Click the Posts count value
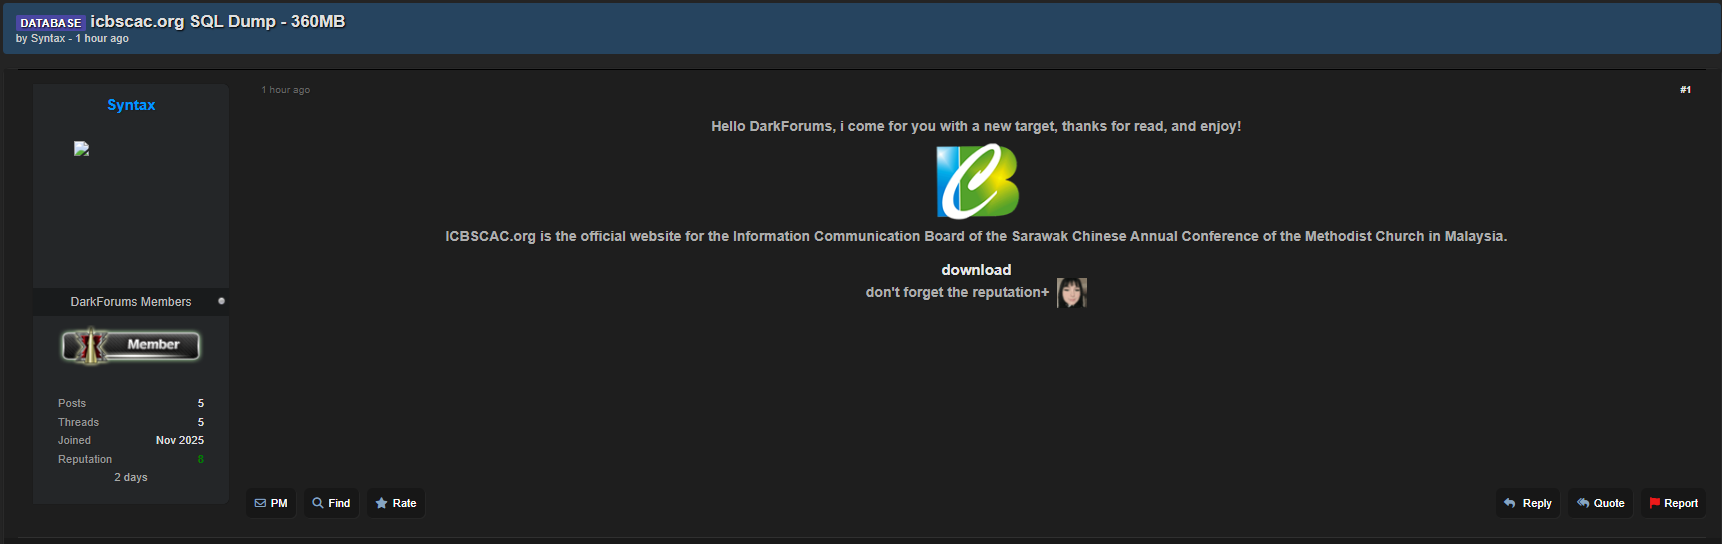Viewport: 1722px width, 544px height. [x=200, y=403]
